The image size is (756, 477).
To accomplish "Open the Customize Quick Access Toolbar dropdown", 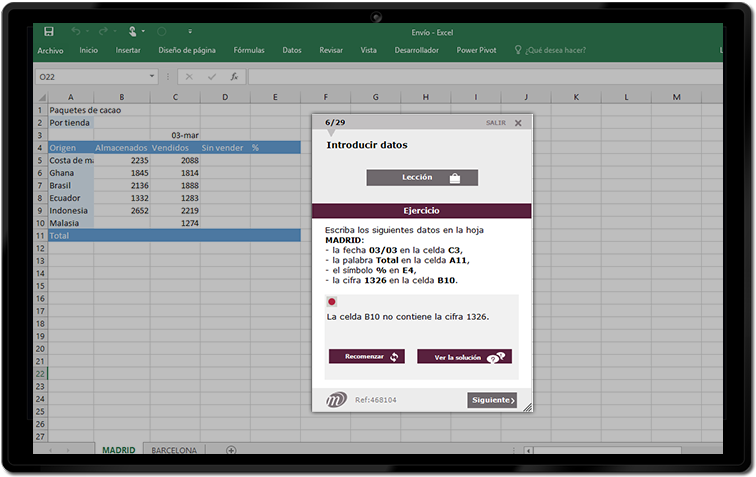I will 190,32.
